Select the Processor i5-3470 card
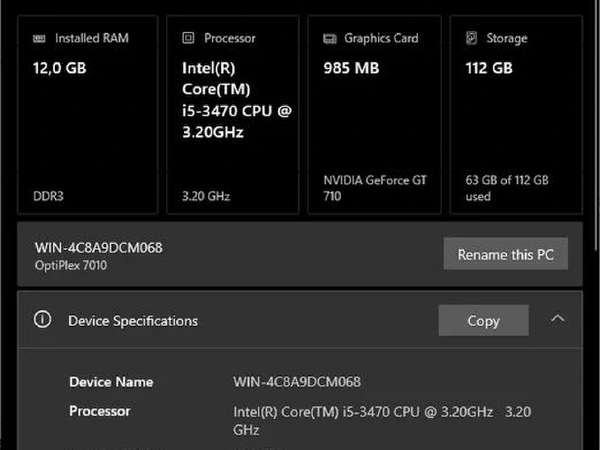The height and width of the screenshot is (450, 600). [233, 115]
